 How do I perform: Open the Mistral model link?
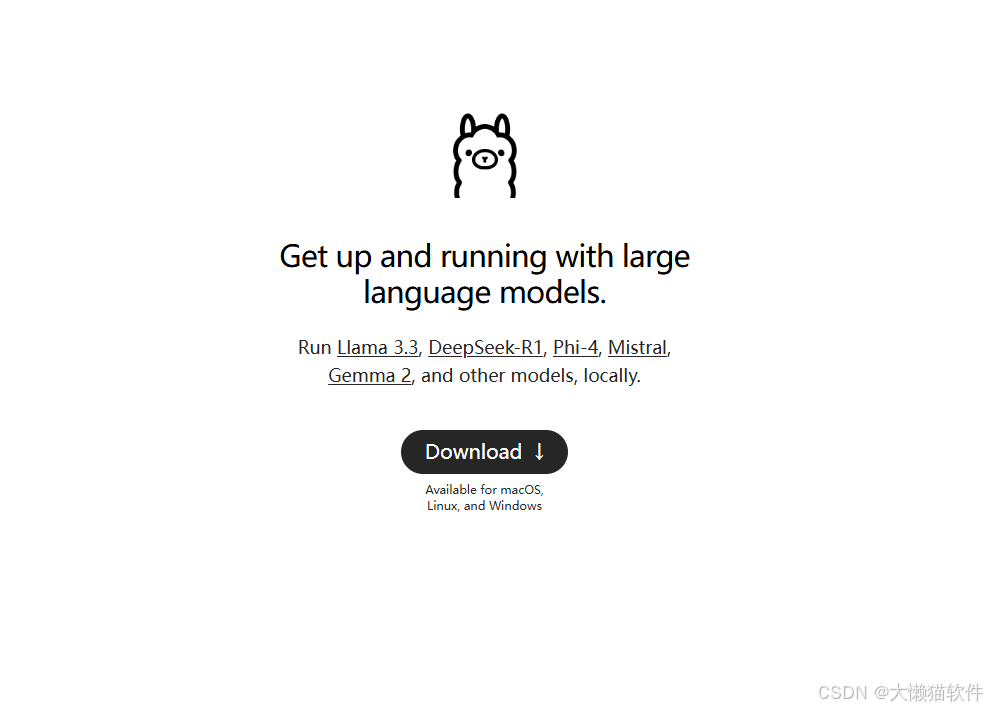[x=637, y=347]
